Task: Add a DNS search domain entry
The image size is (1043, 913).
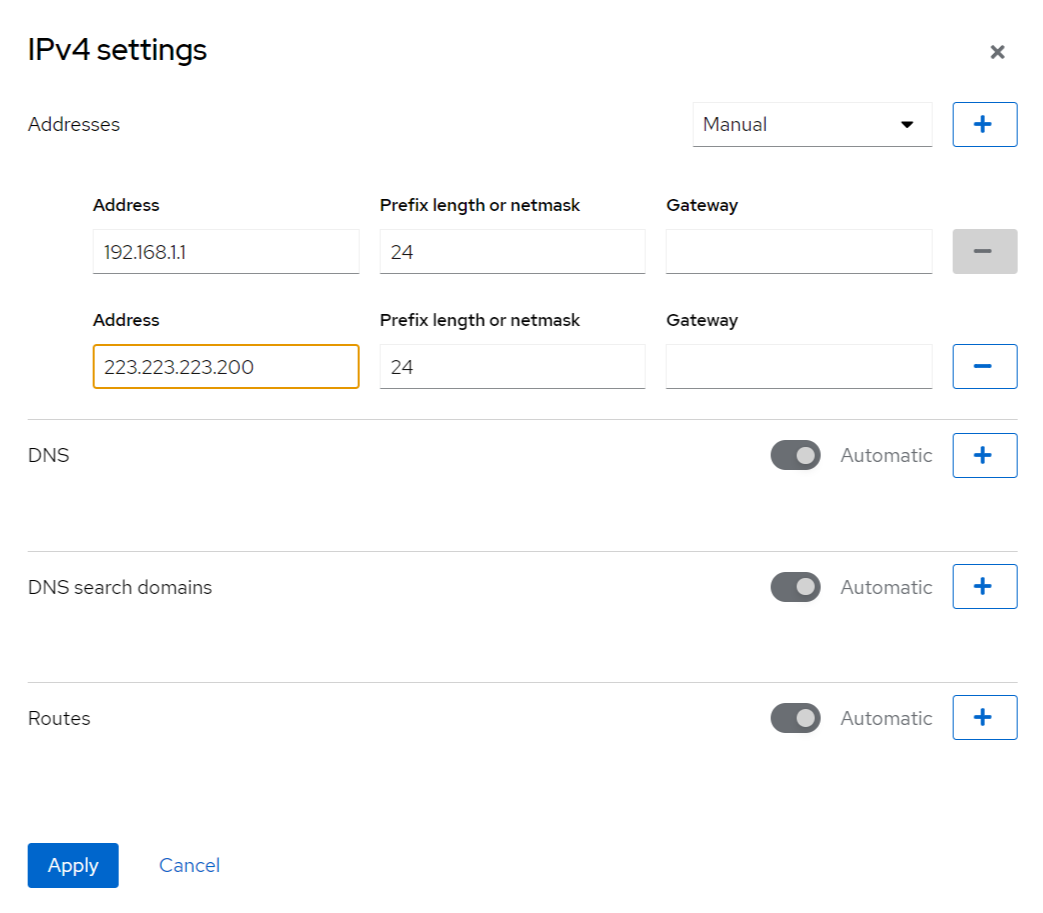Action: click(x=984, y=586)
